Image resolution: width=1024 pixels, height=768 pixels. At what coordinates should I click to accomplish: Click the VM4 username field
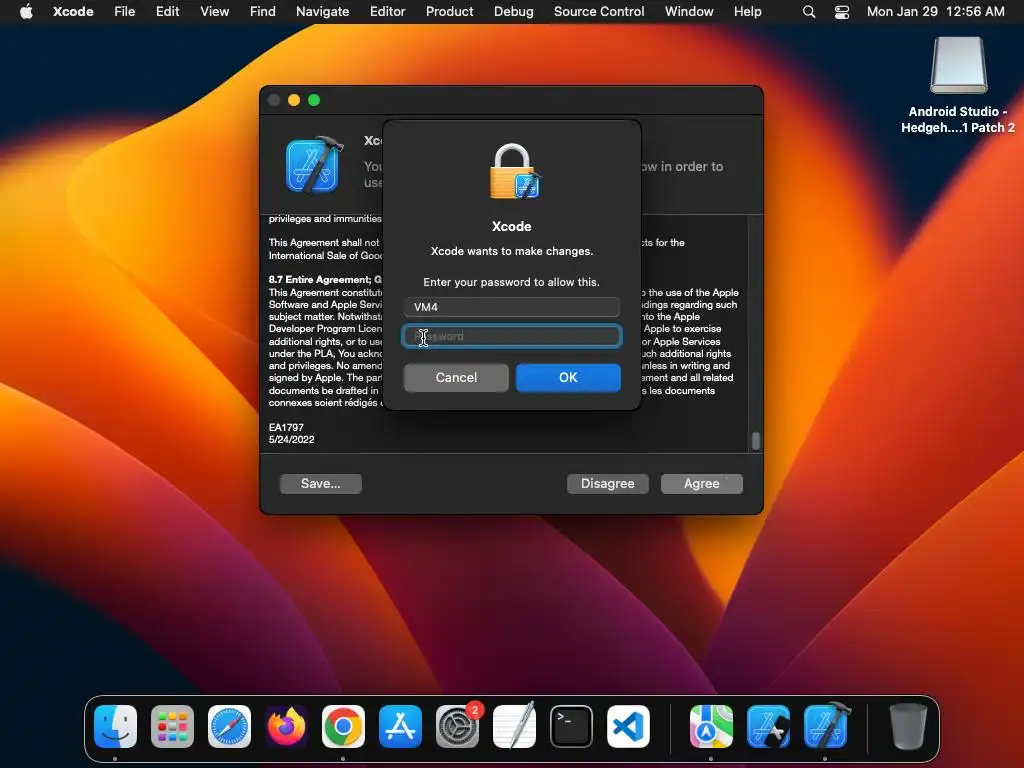[x=511, y=307]
